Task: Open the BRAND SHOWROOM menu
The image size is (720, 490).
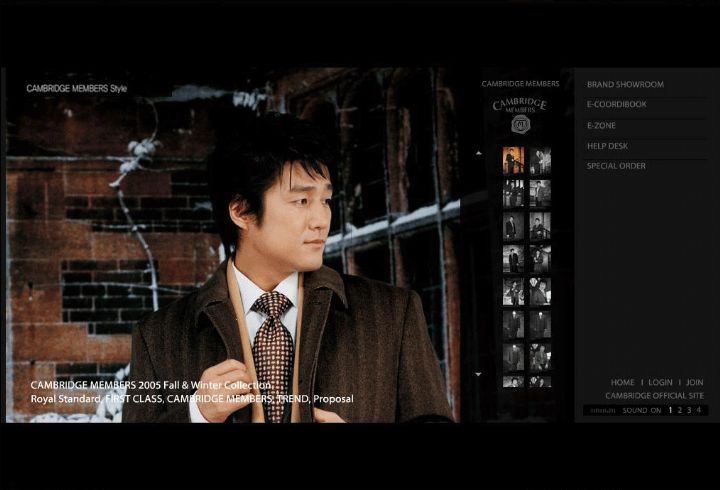Action: click(x=625, y=84)
